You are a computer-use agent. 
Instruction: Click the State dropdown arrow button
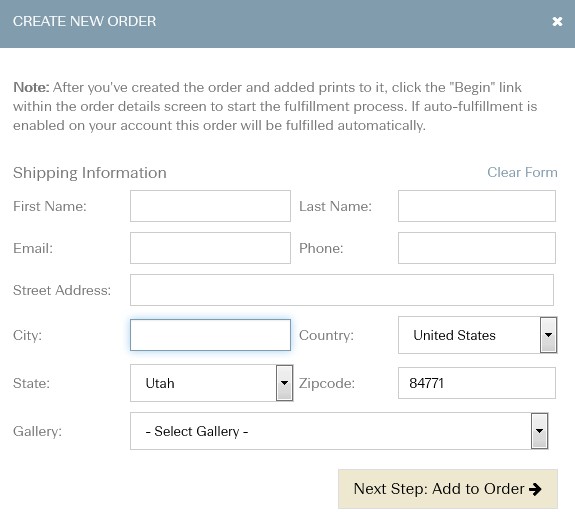tap(284, 383)
